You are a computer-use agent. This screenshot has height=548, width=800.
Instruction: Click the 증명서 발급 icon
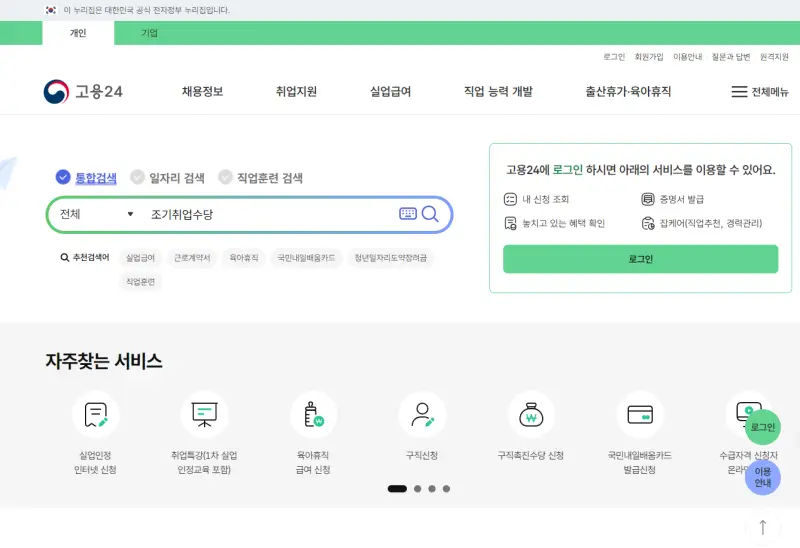[647, 199]
